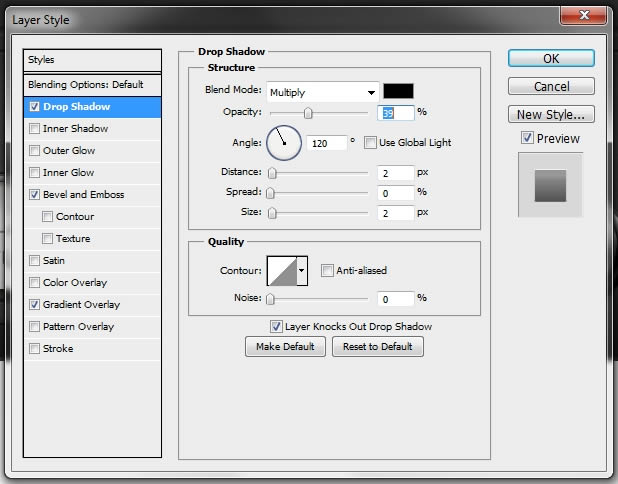Click the style preview thumbnail
618x484 pixels.
[x=550, y=185]
